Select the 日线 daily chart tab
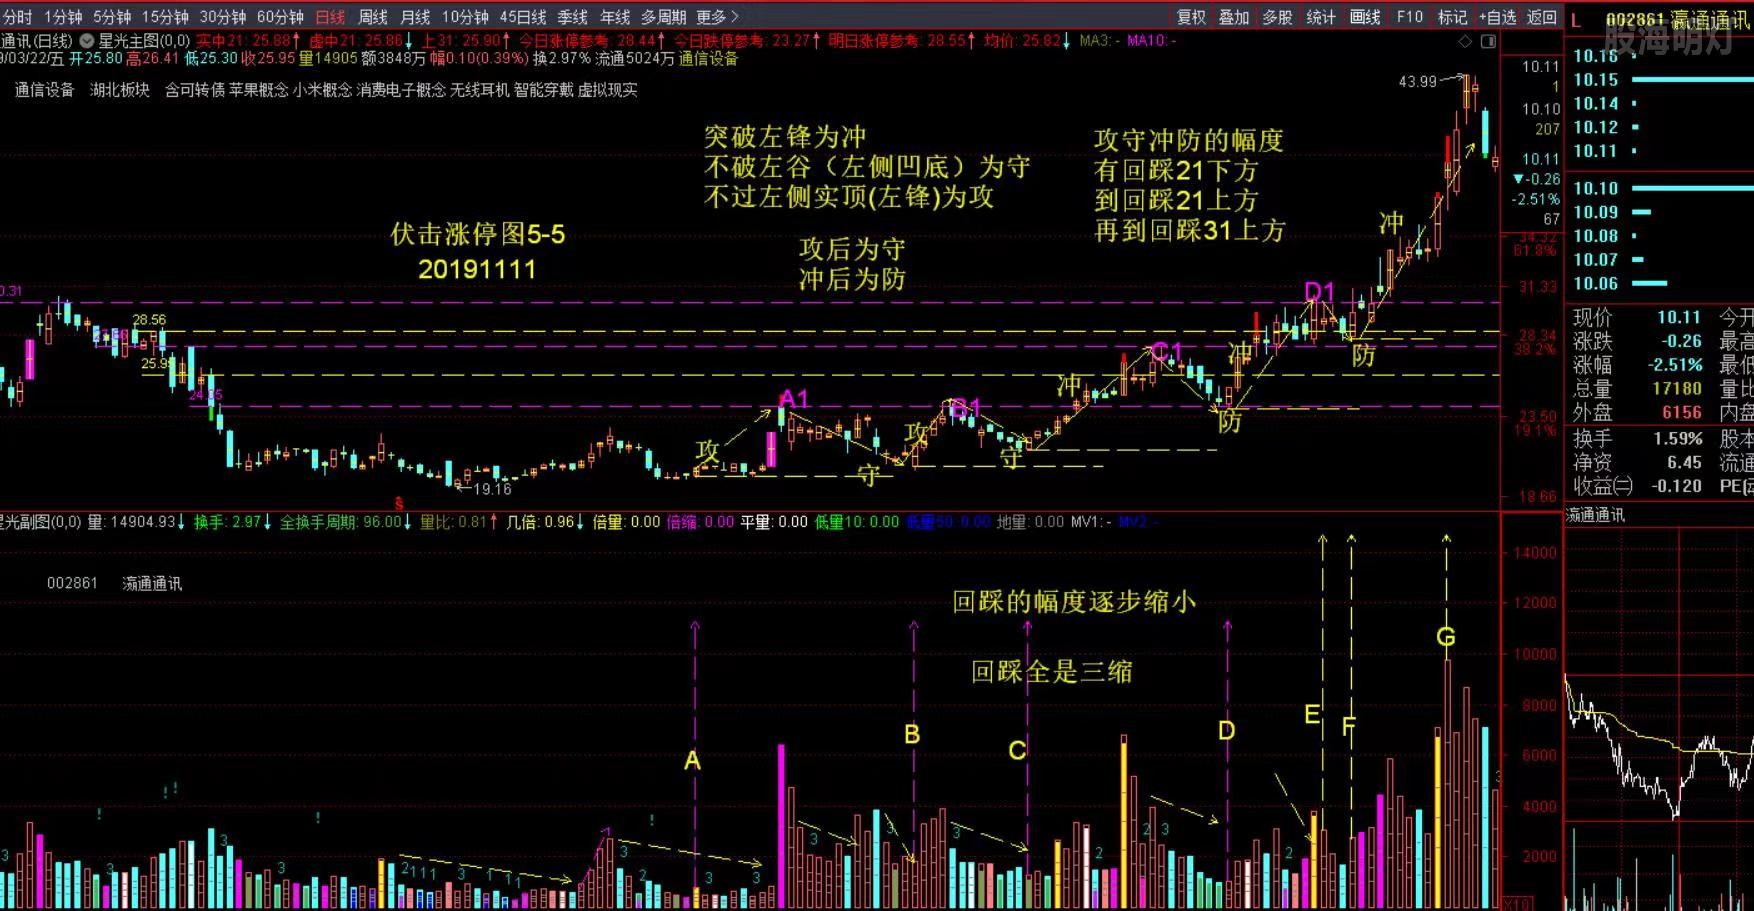This screenshot has width=1754, height=911. [330, 17]
